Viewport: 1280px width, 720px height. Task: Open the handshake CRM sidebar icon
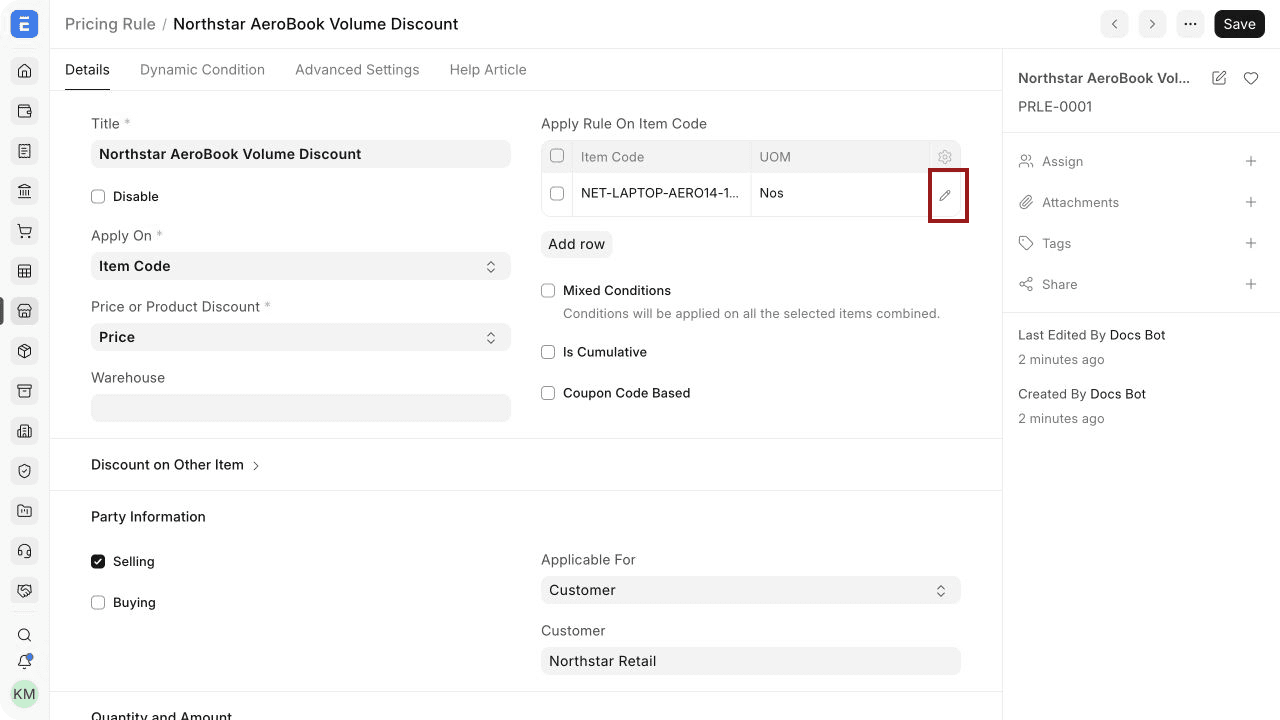tap(25, 591)
